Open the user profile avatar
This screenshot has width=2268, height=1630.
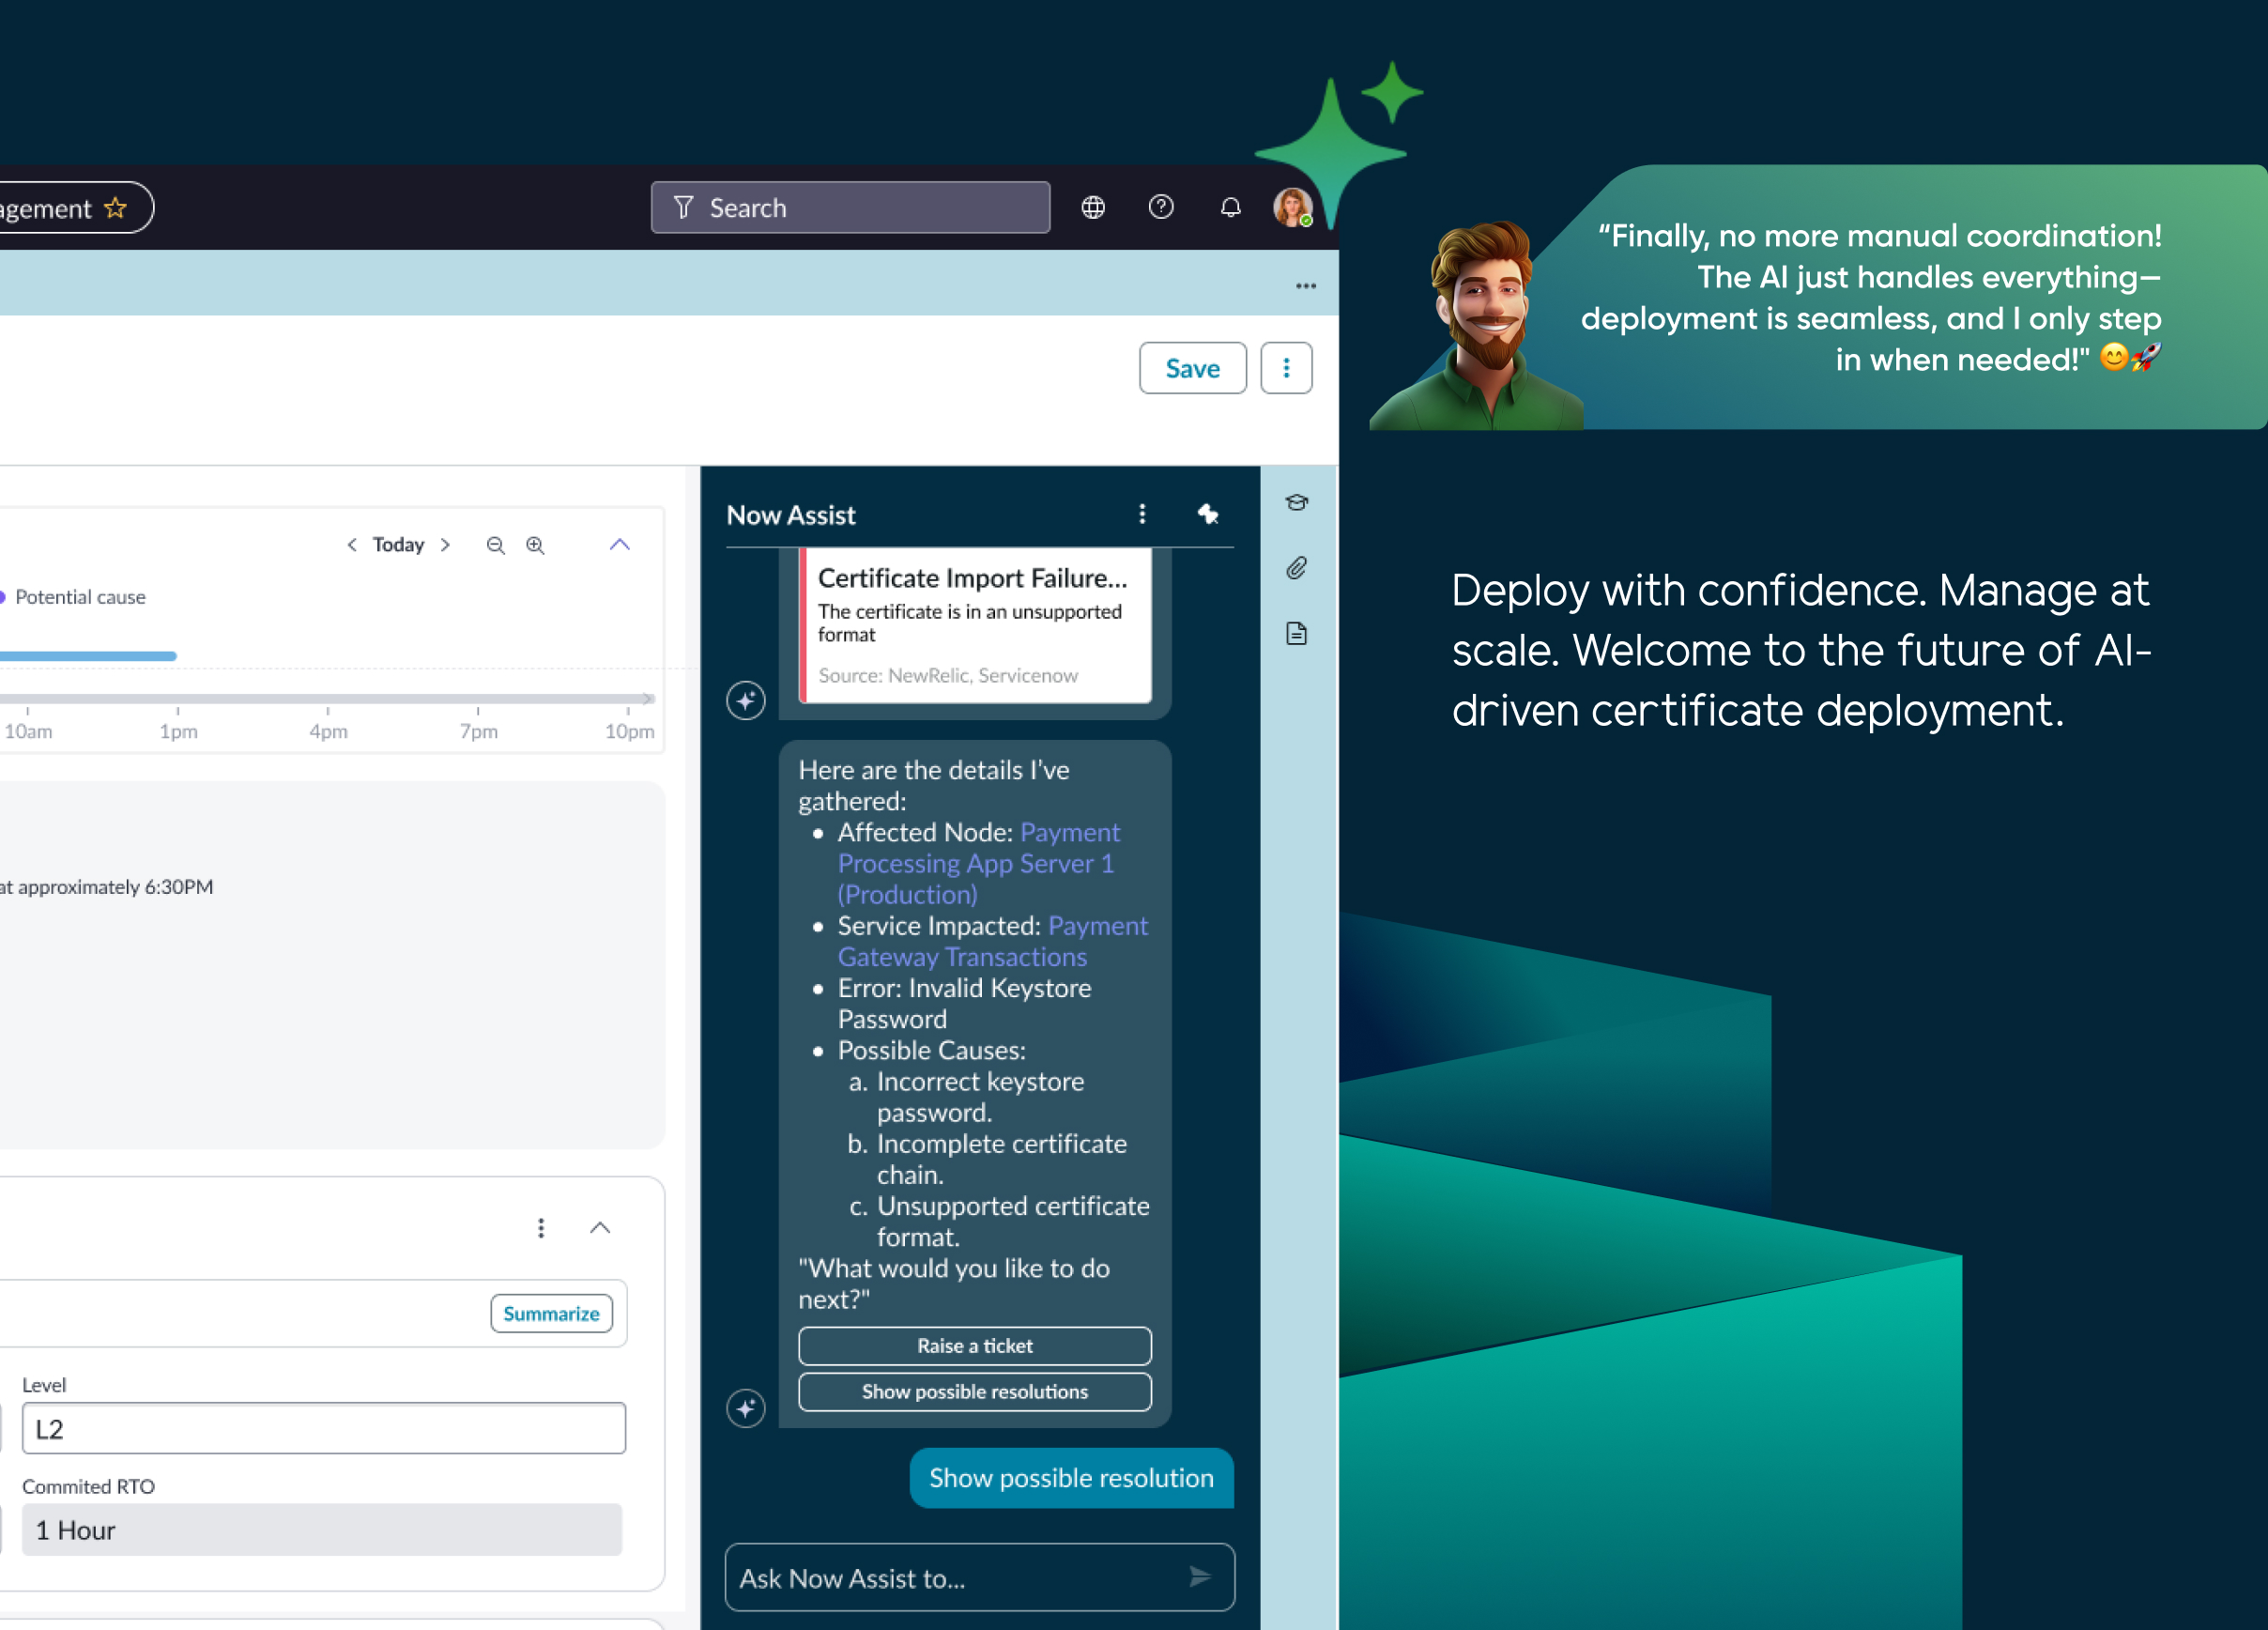pyautogui.click(x=1292, y=208)
